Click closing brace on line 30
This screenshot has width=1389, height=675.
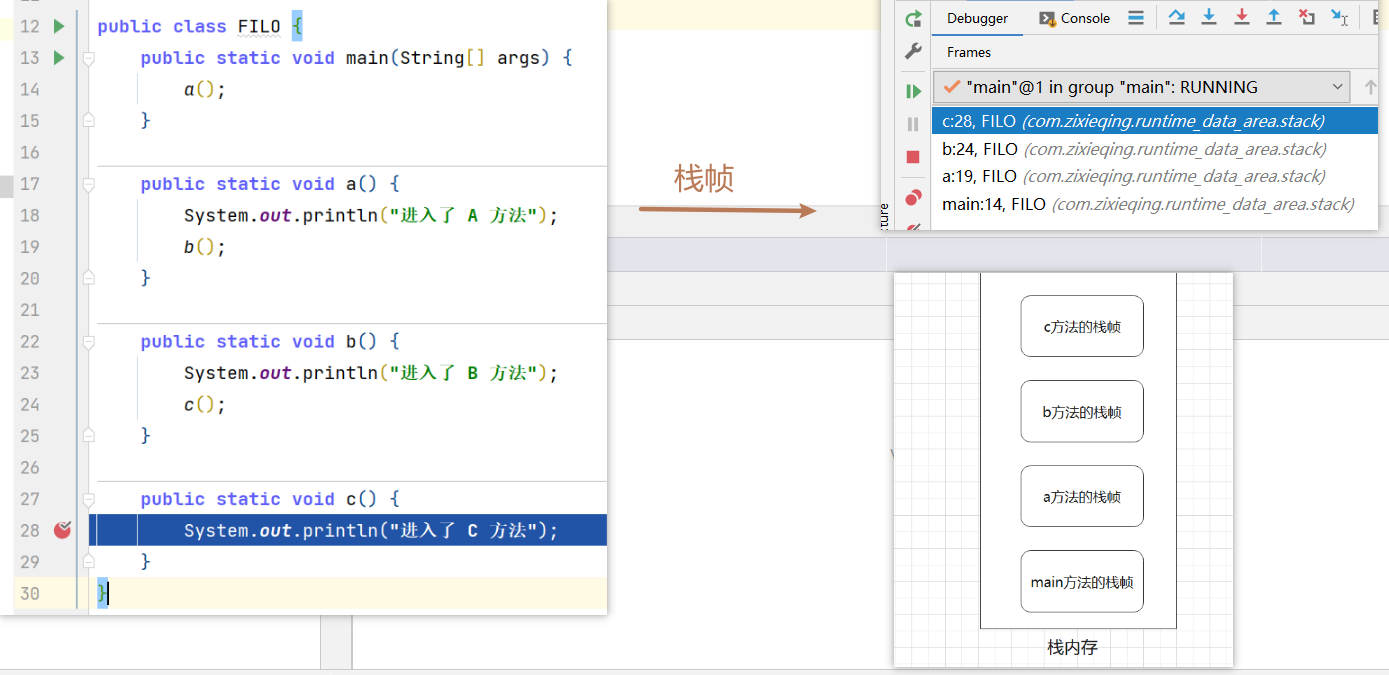pos(102,593)
